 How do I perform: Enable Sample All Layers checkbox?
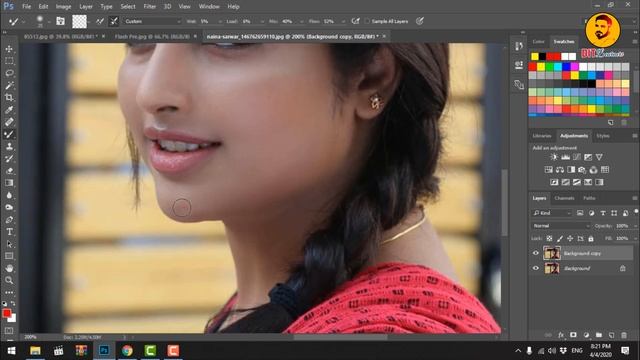tap(367, 21)
